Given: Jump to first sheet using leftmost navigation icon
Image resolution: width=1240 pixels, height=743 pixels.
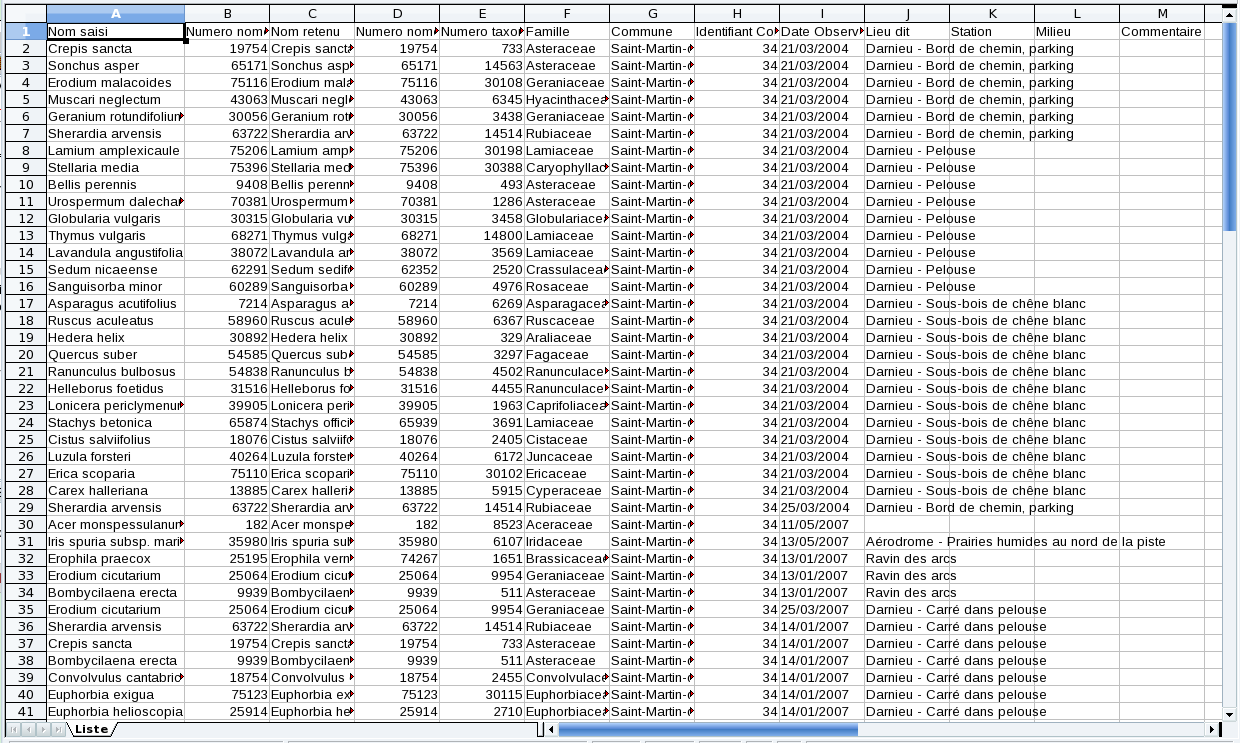Looking at the screenshot, I should point(14,729).
